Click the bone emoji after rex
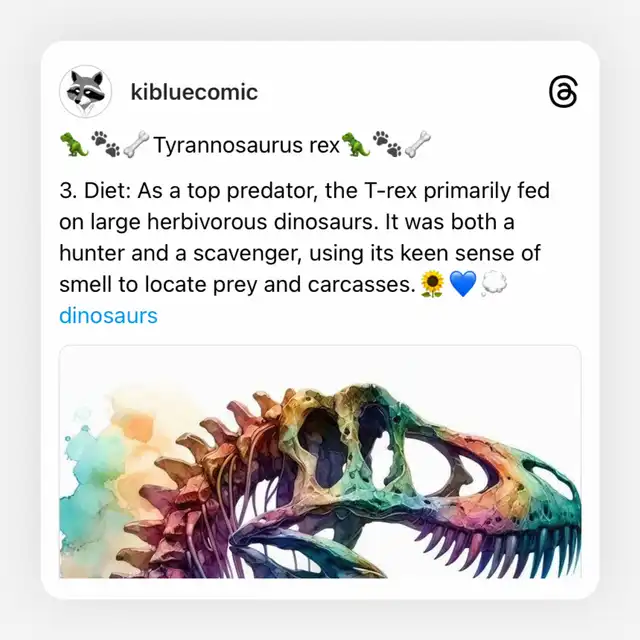Image resolution: width=640 pixels, height=640 pixels. pos(418,144)
